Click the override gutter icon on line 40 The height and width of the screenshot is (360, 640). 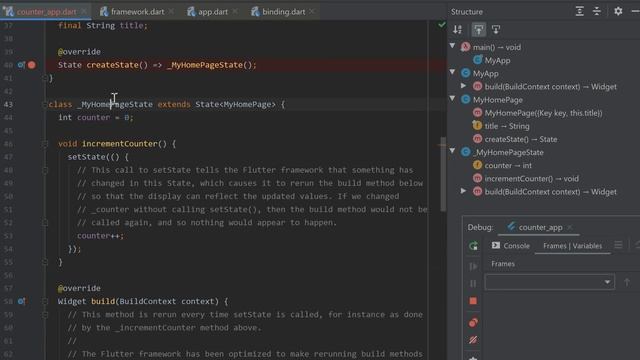pyautogui.click(x=21, y=65)
